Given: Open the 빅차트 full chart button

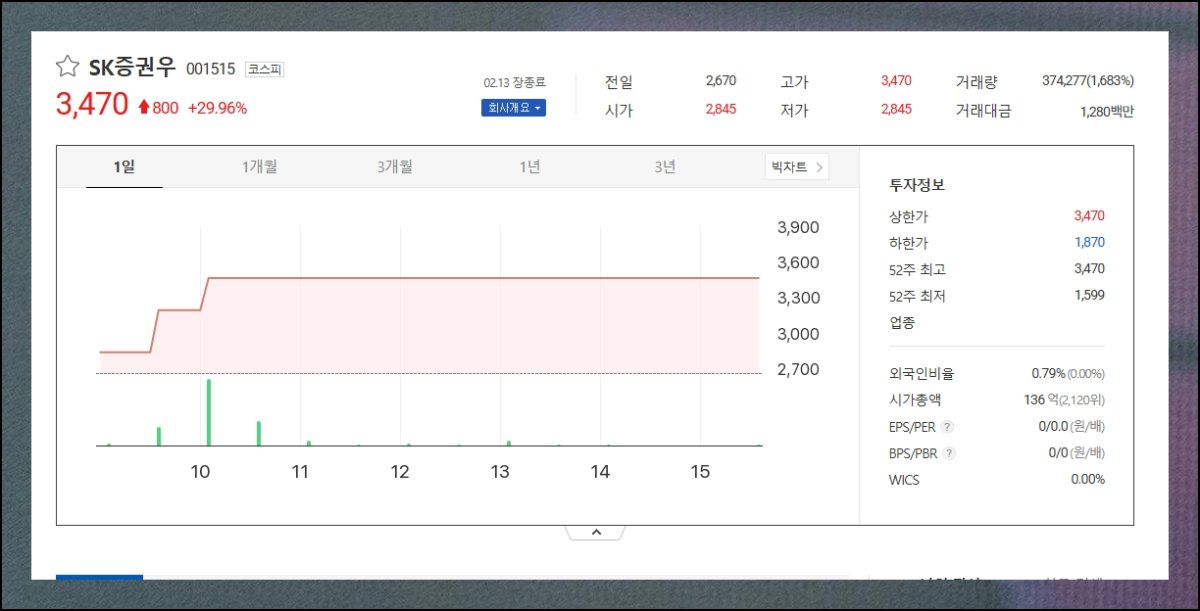Looking at the screenshot, I should click(797, 167).
